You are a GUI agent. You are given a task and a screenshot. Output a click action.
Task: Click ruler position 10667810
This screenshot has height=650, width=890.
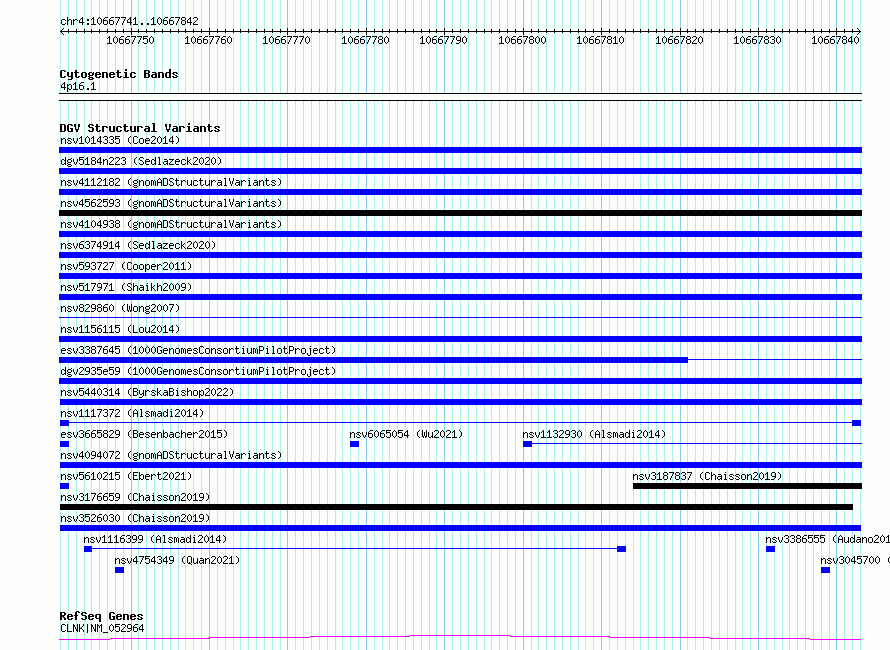coord(601,40)
